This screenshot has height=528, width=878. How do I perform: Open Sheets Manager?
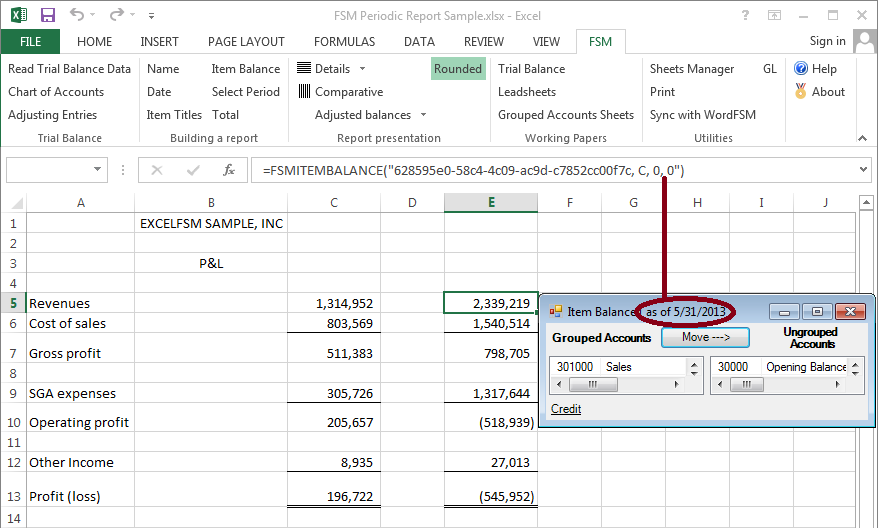point(692,69)
